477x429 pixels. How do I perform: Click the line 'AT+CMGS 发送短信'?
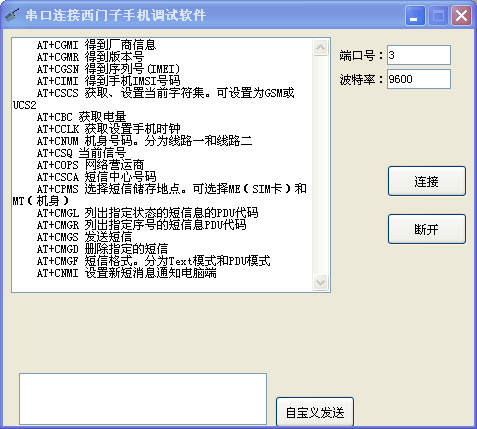tap(84, 237)
